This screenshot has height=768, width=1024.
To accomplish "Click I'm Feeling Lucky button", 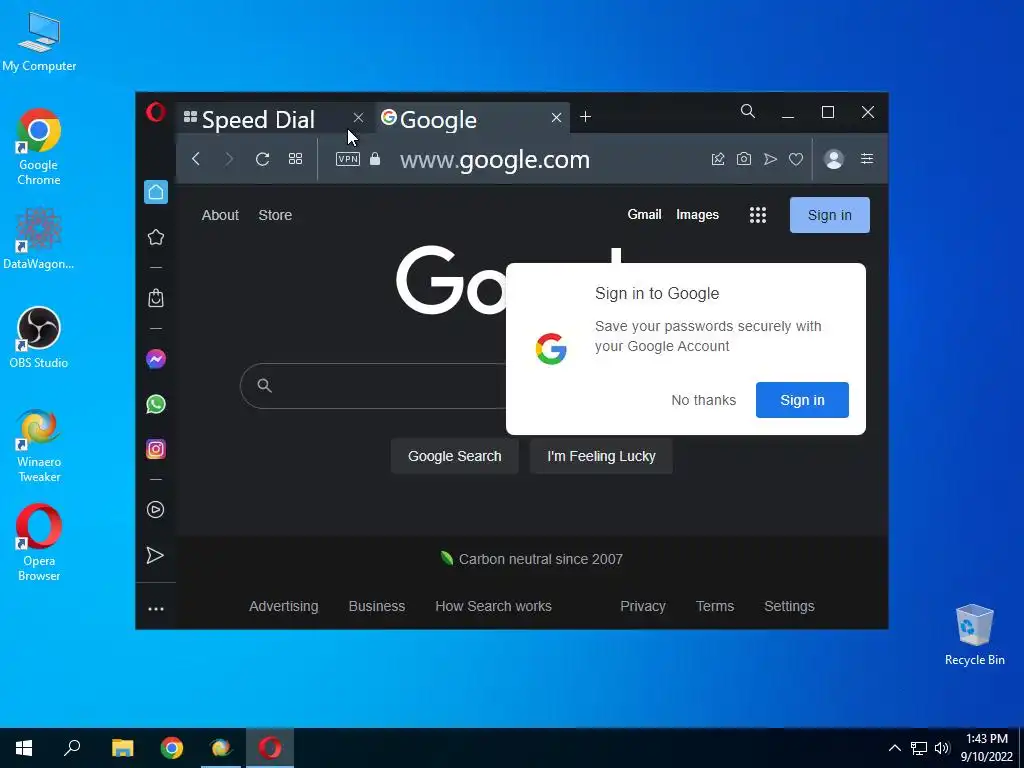I will (601, 456).
